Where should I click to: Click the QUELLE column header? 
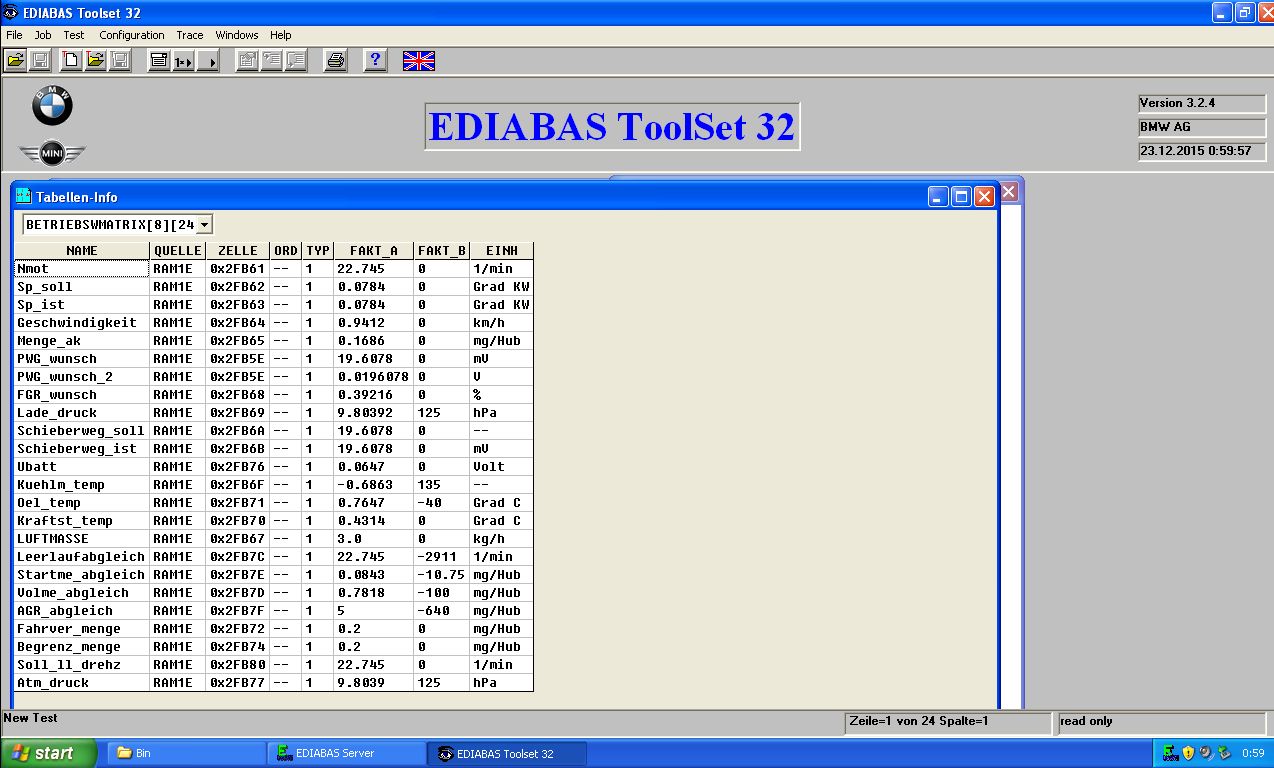(178, 251)
